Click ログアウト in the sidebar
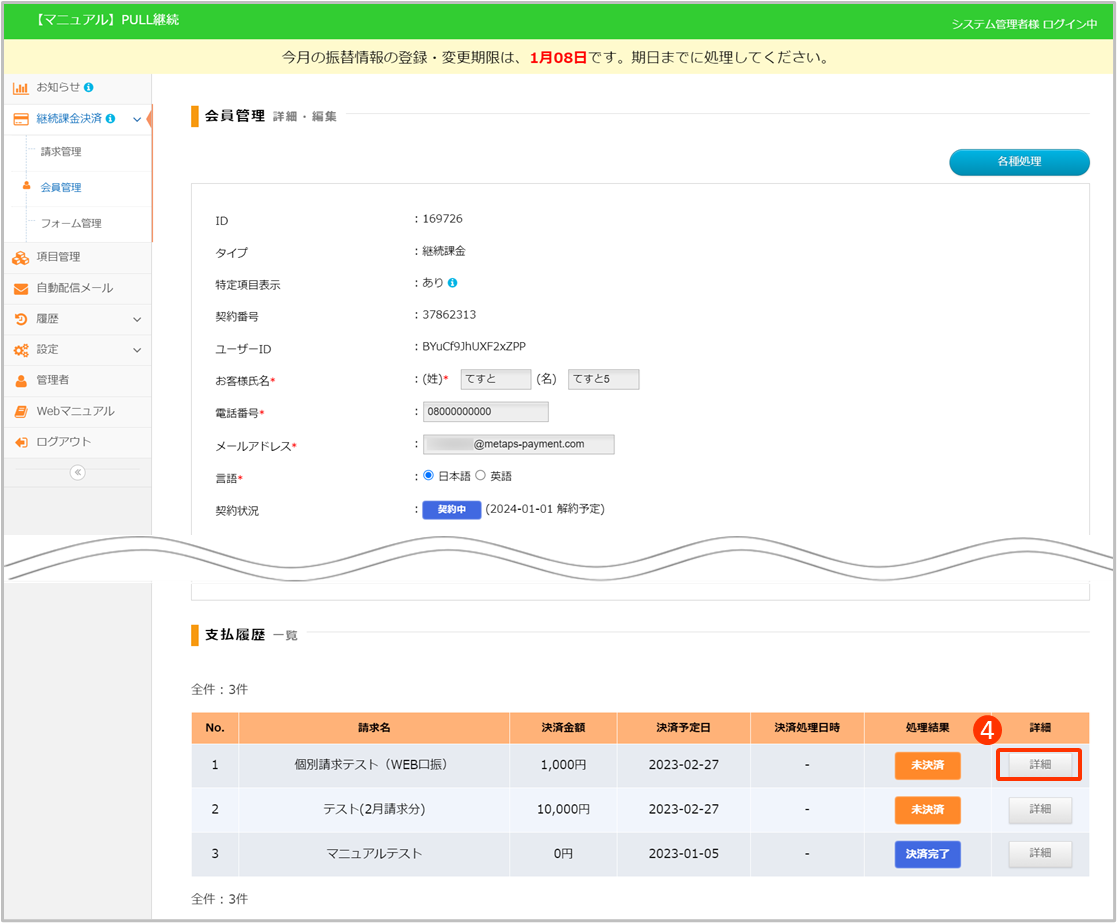 pos(63,442)
